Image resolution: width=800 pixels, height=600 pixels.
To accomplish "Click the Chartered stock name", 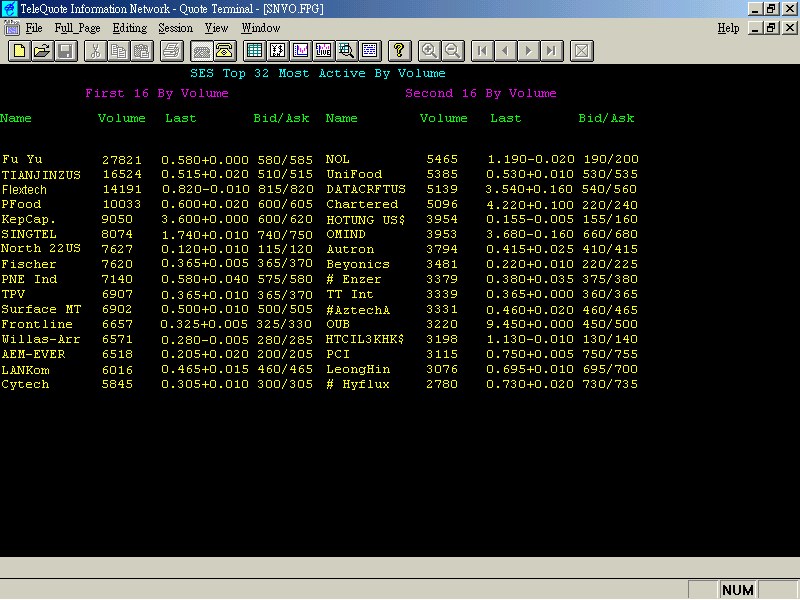I will point(362,204).
